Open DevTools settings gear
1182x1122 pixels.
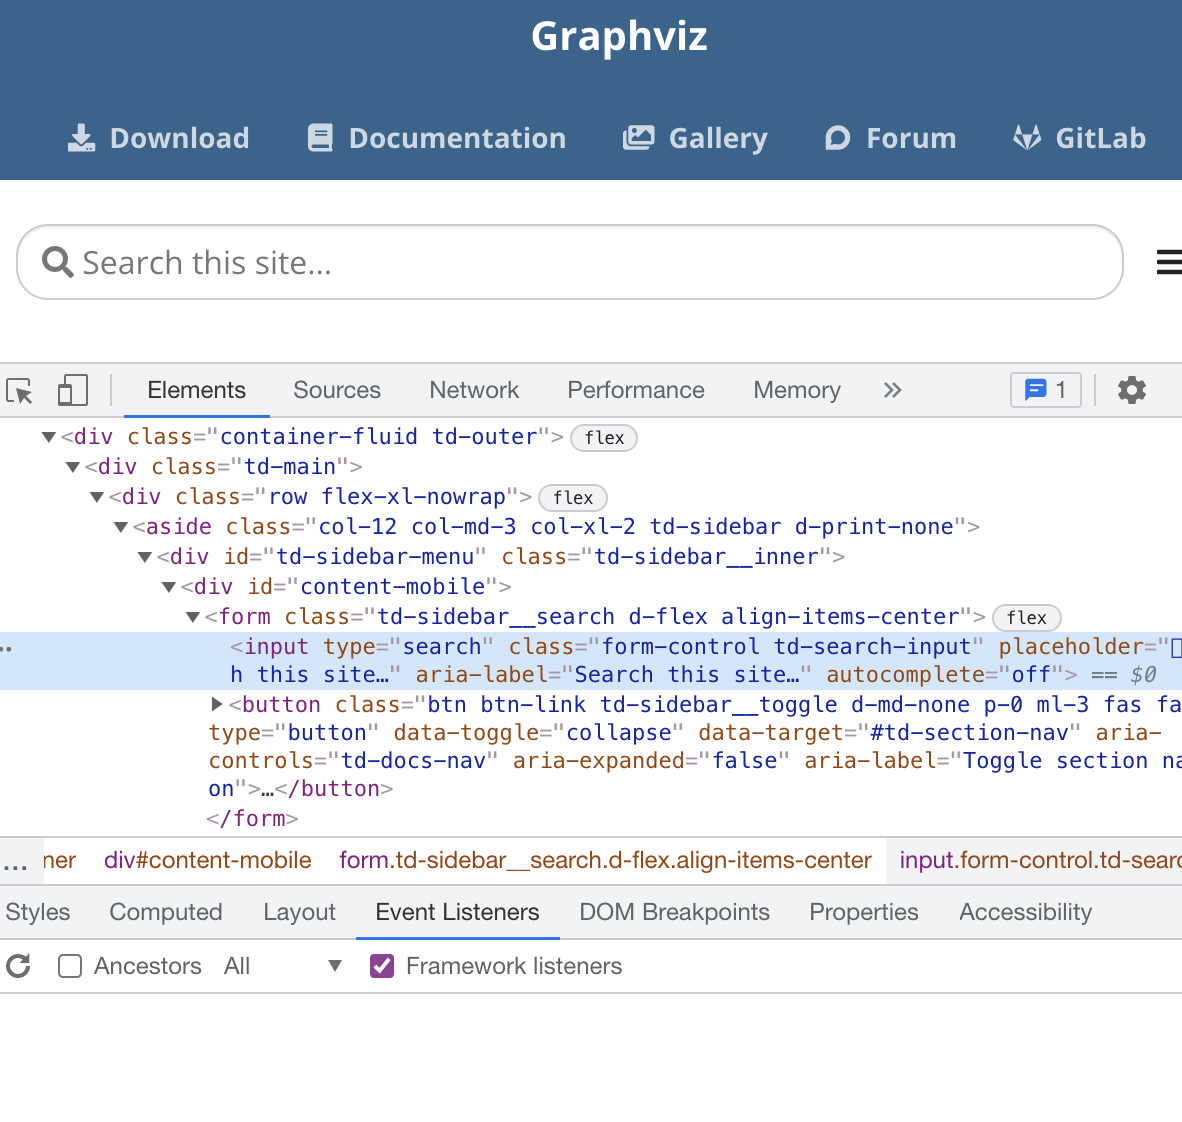(1131, 390)
